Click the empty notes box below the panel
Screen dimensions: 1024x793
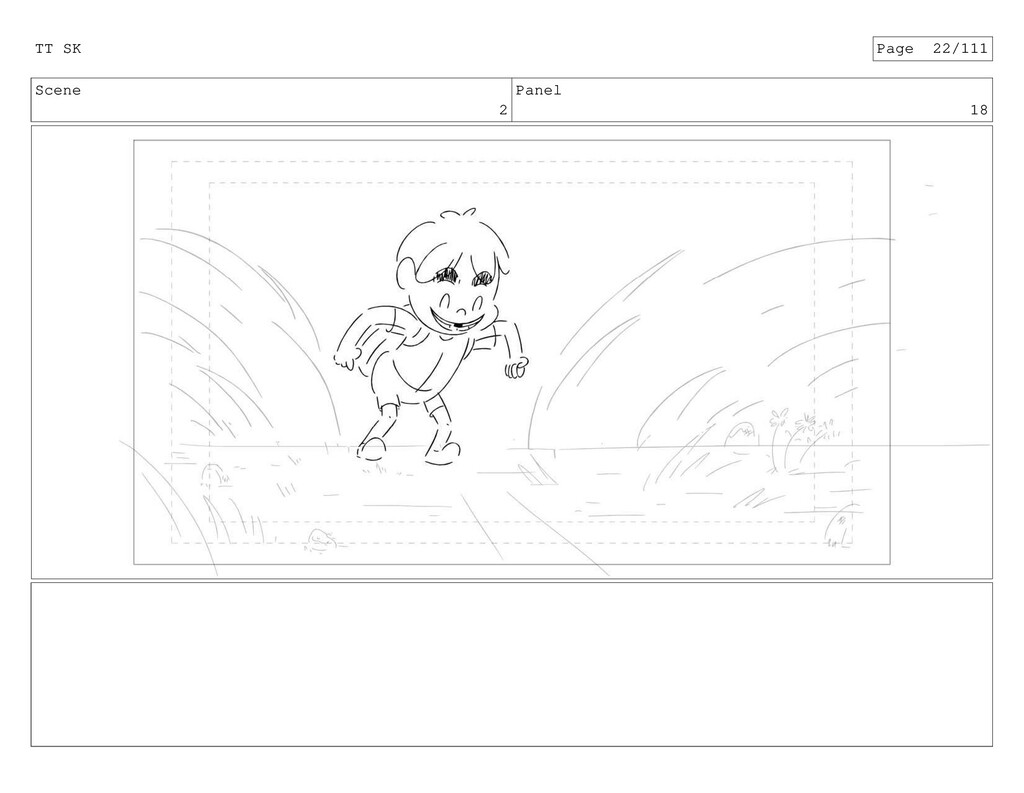click(x=511, y=664)
